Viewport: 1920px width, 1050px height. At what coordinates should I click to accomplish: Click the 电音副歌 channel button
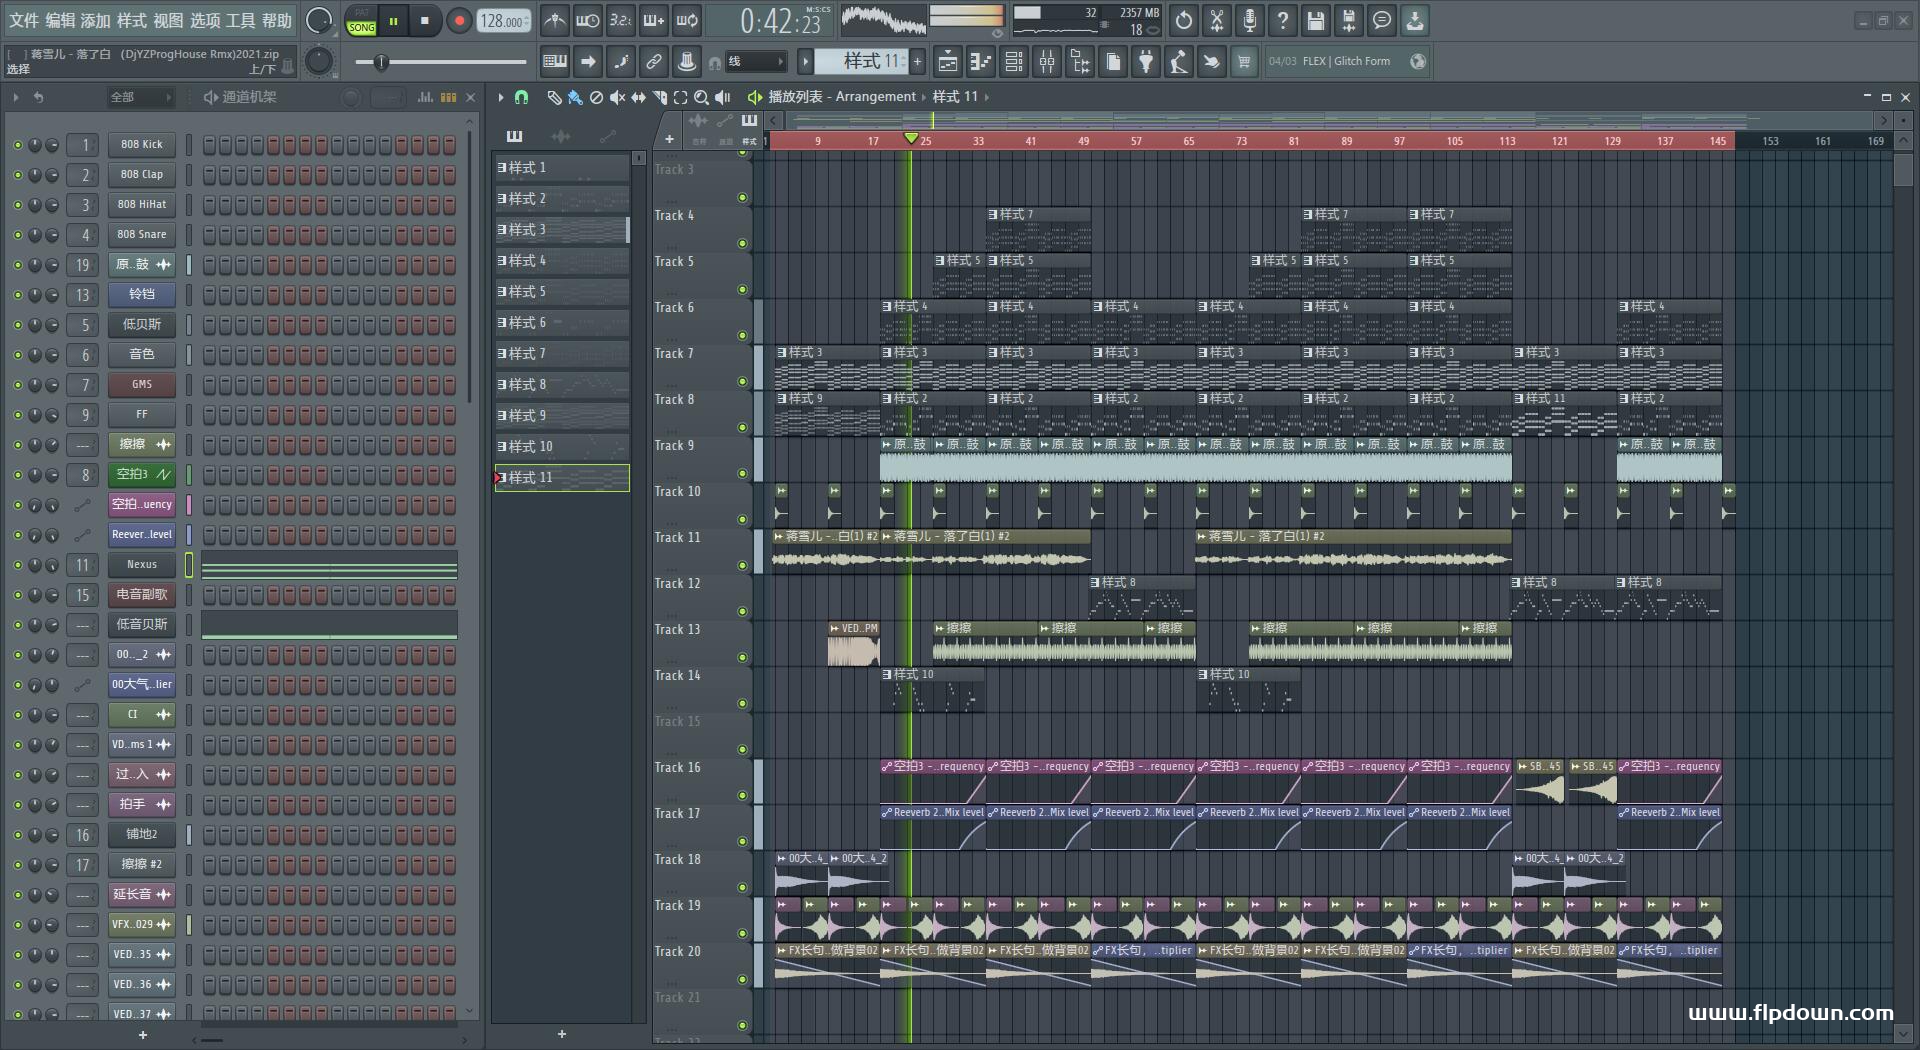point(142,595)
